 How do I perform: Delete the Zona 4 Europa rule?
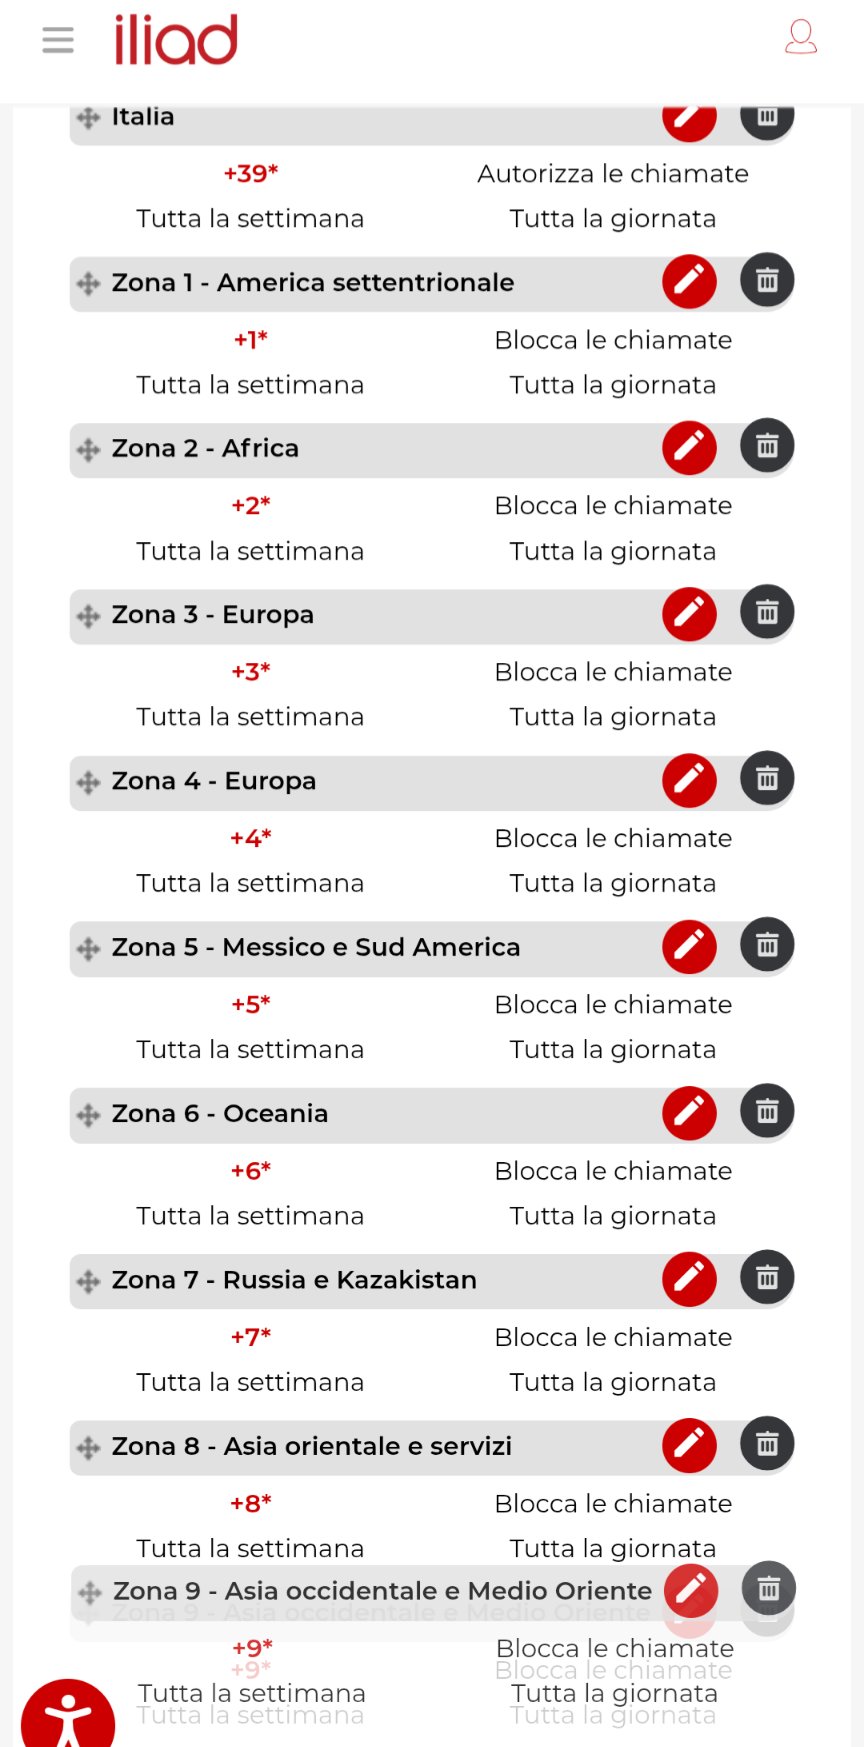(767, 779)
